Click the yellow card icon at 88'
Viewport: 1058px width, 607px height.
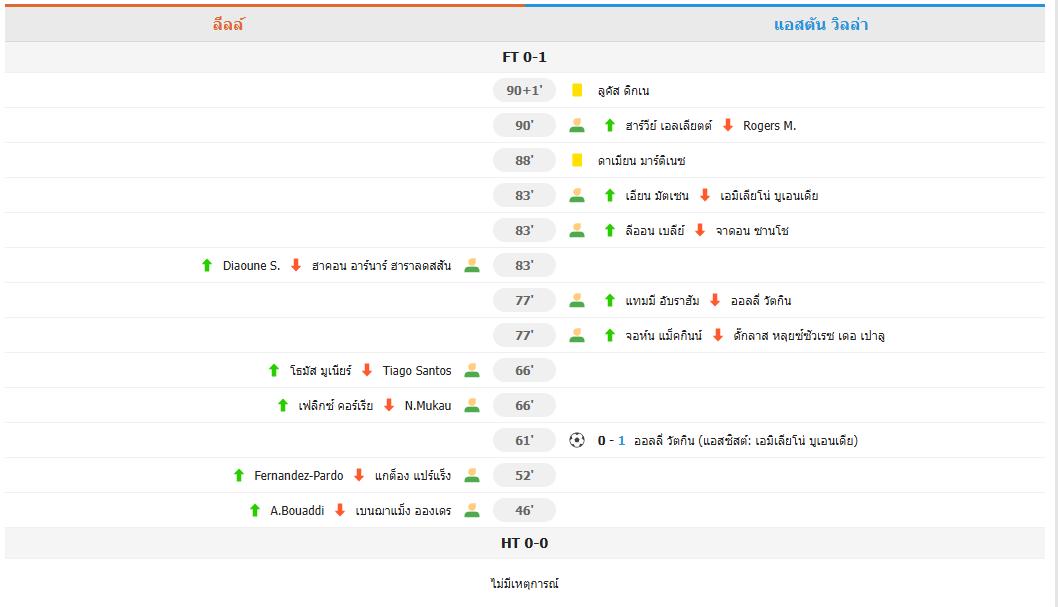577,160
